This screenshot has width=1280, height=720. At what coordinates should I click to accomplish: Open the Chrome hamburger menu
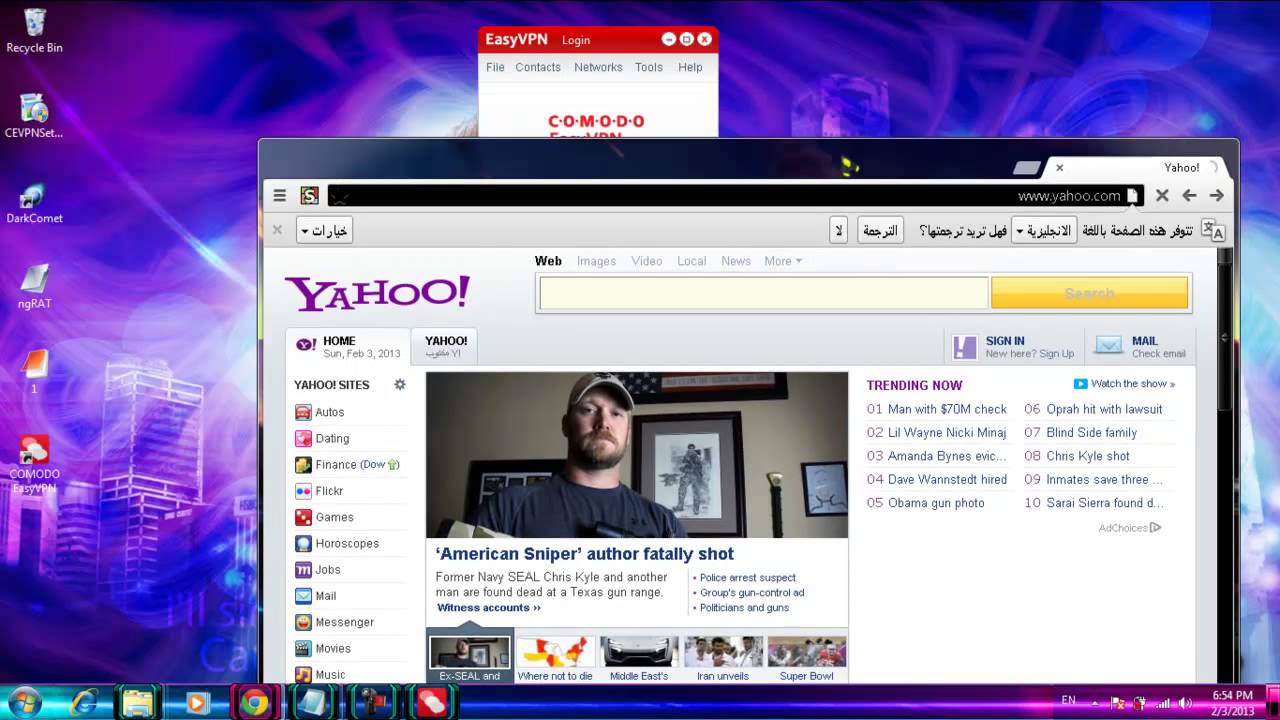(x=280, y=196)
